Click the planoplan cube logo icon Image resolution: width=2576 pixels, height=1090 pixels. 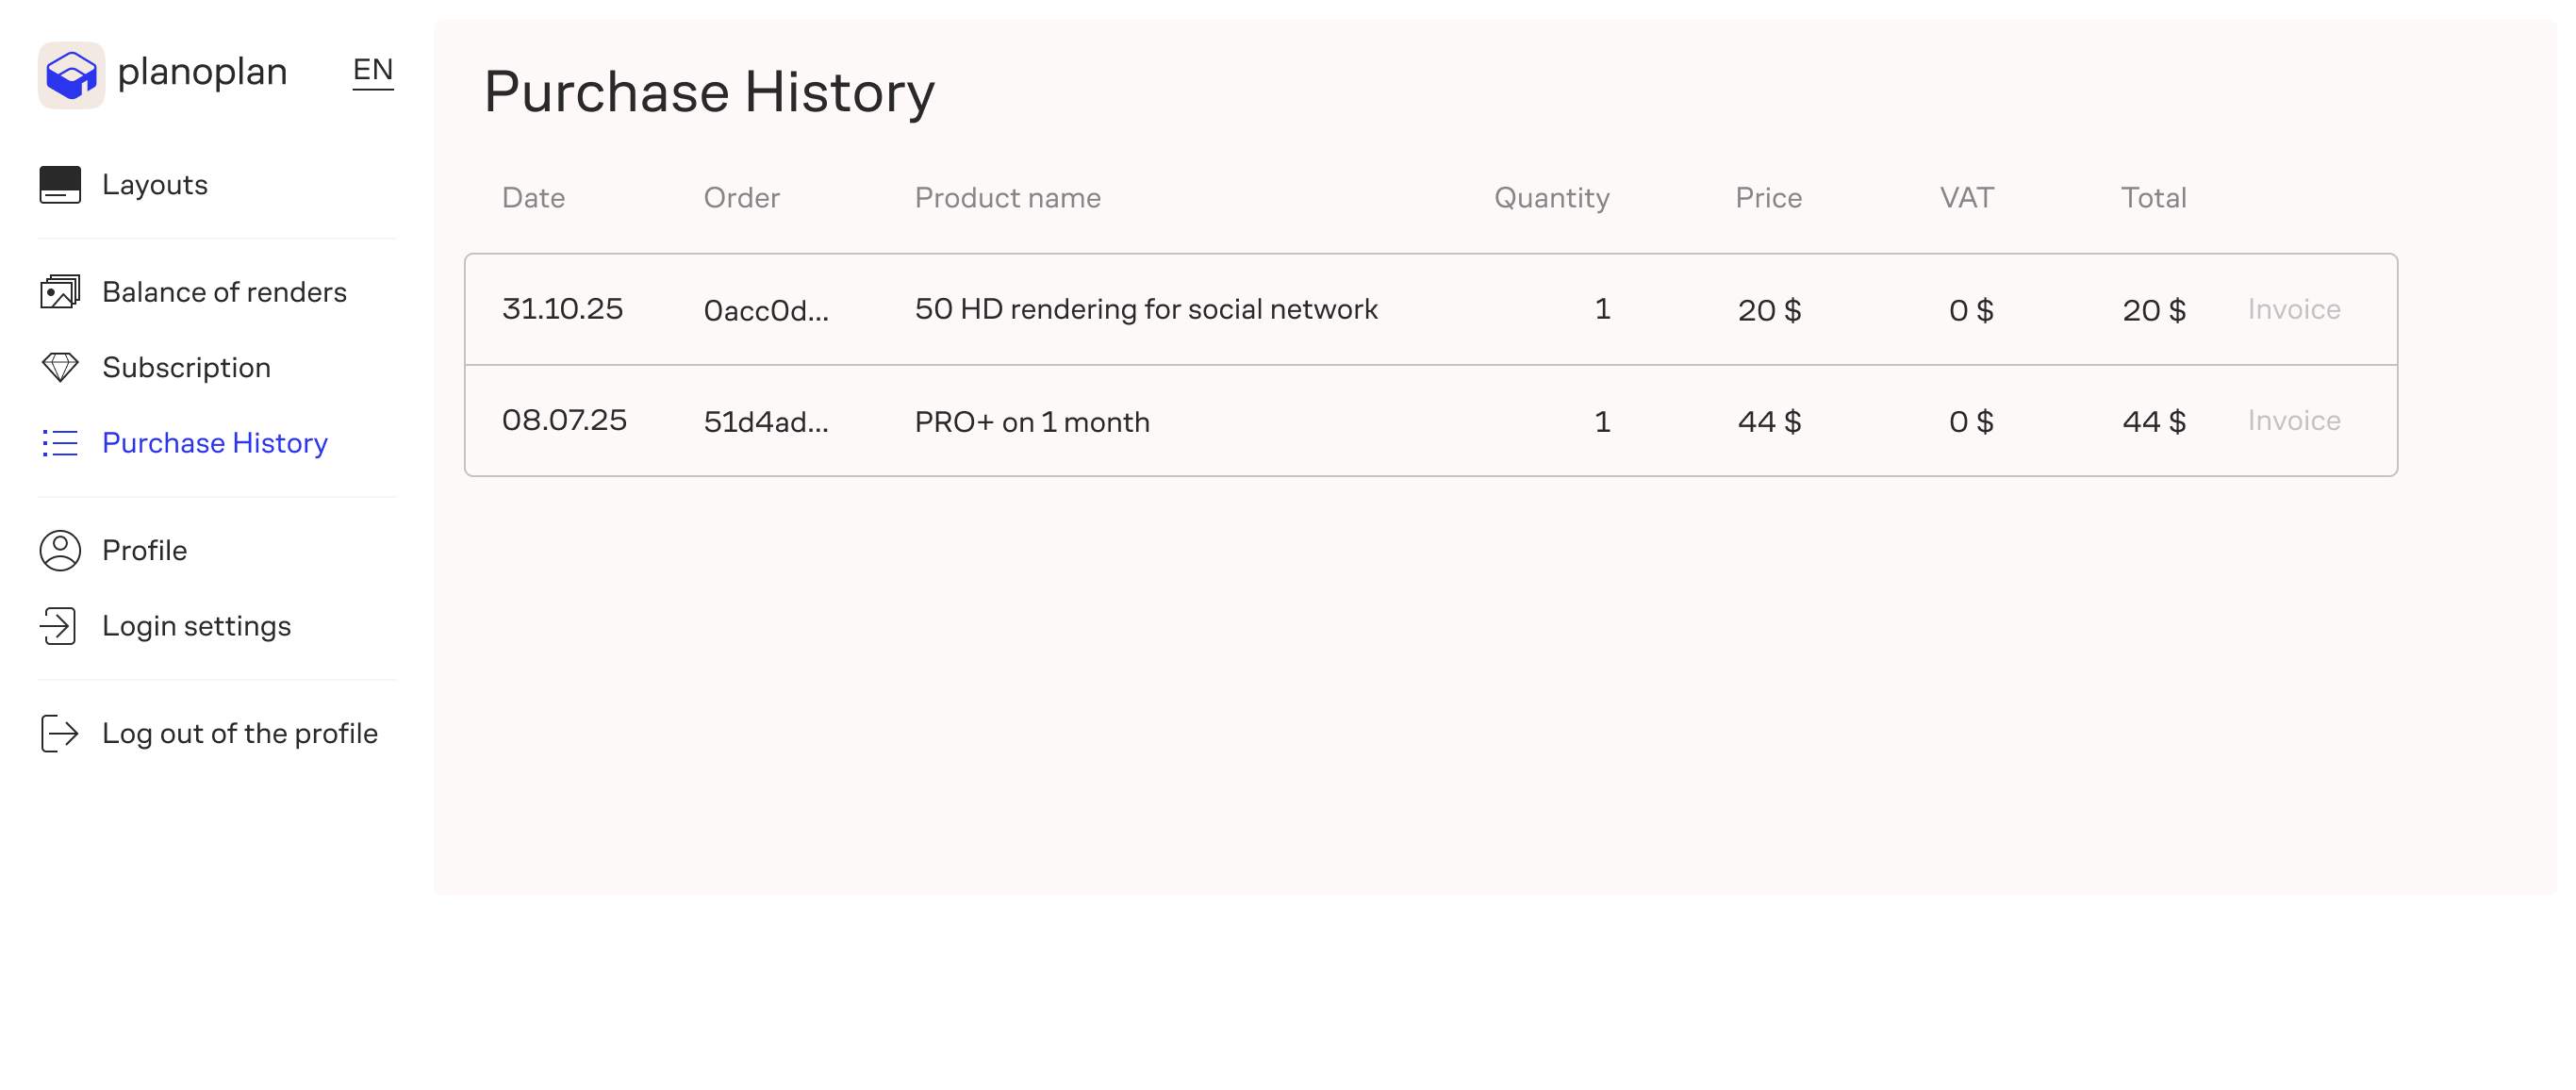pyautogui.click(x=71, y=75)
